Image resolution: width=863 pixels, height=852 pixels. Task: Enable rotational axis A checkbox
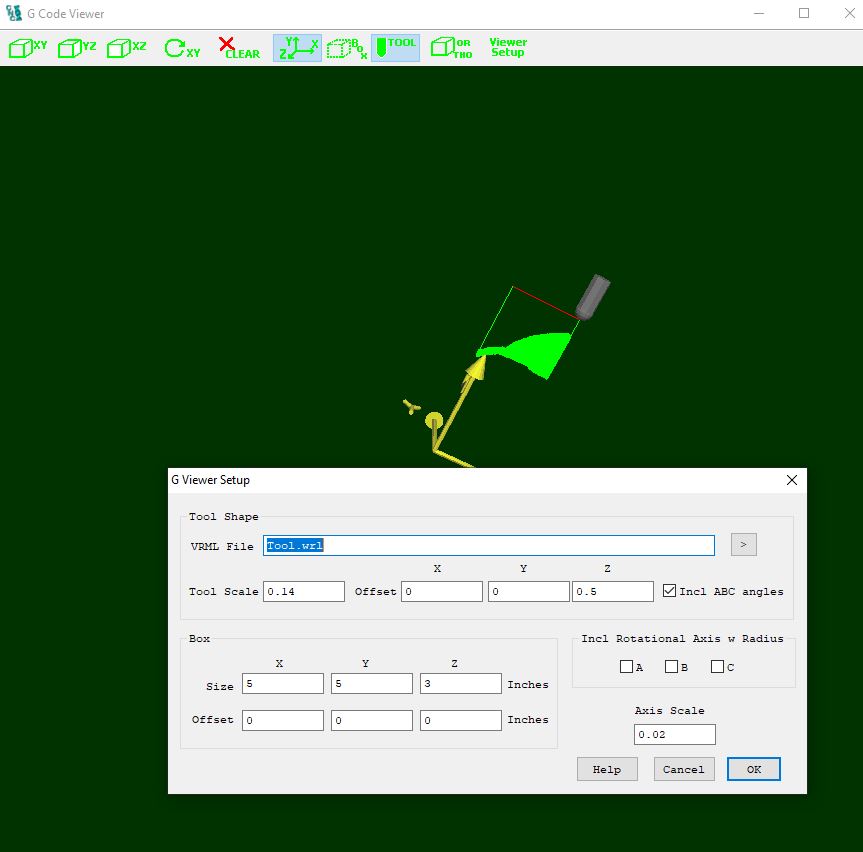click(x=626, y=667)
